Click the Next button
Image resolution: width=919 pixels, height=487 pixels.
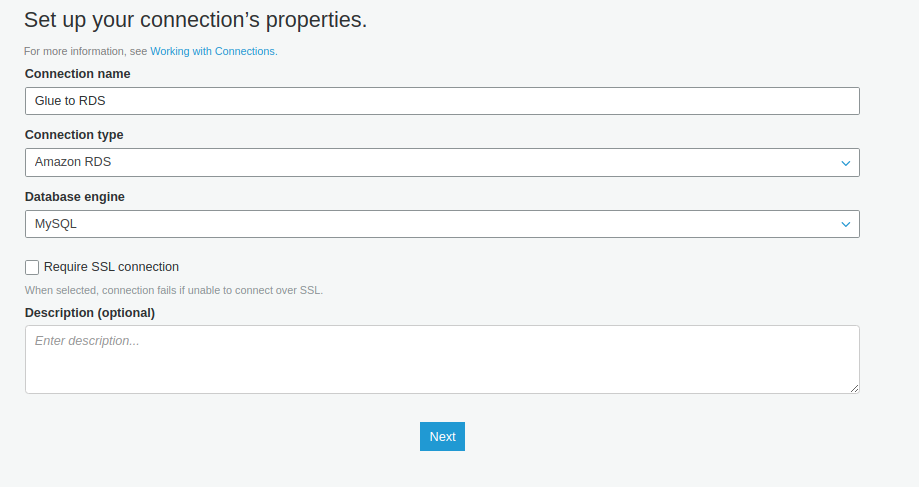[x=442, y=436]
